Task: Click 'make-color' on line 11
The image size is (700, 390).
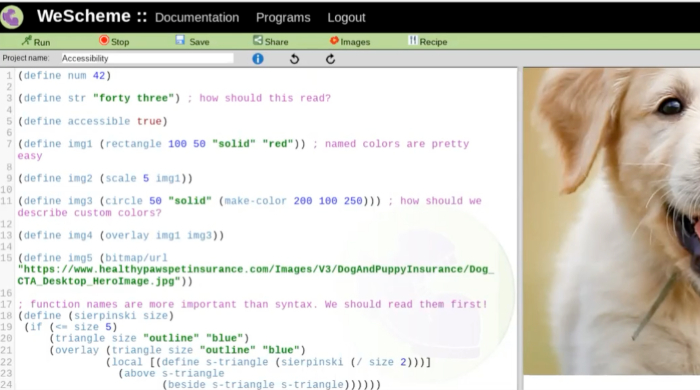Action: coord(255,201)
